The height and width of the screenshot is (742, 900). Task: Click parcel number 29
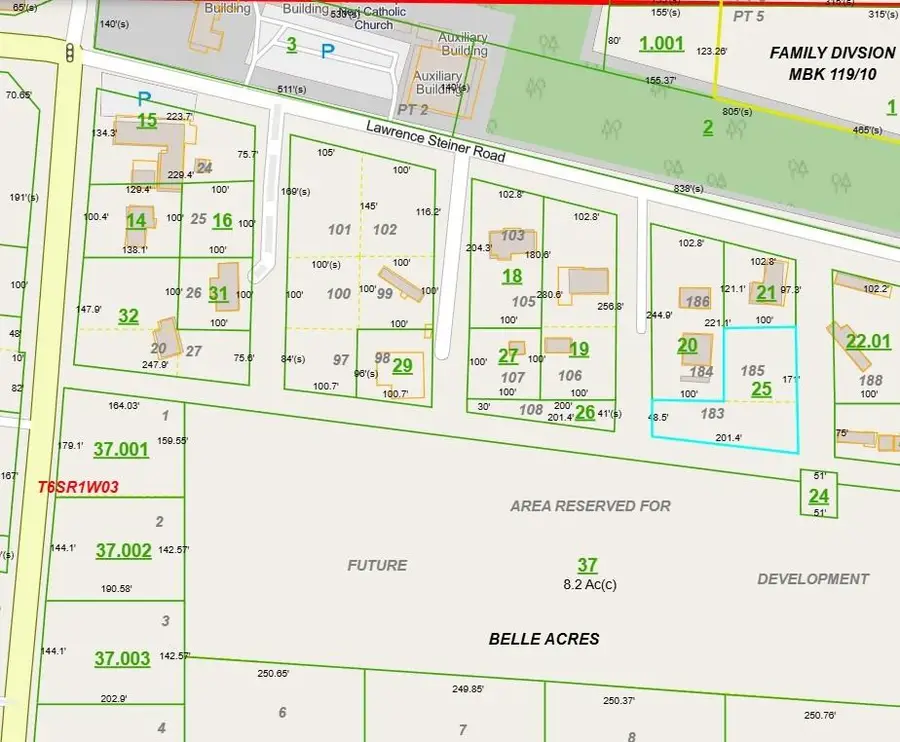click(402, 366)
